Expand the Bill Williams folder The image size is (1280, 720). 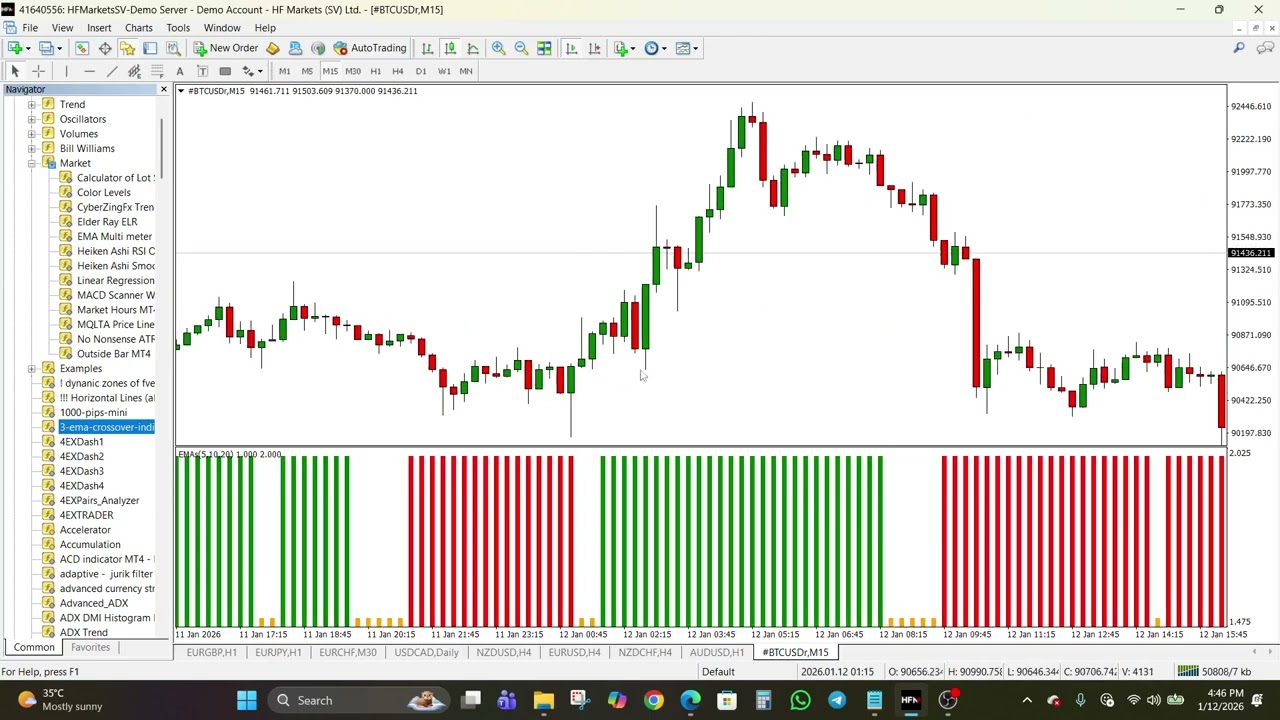point(32,148)
